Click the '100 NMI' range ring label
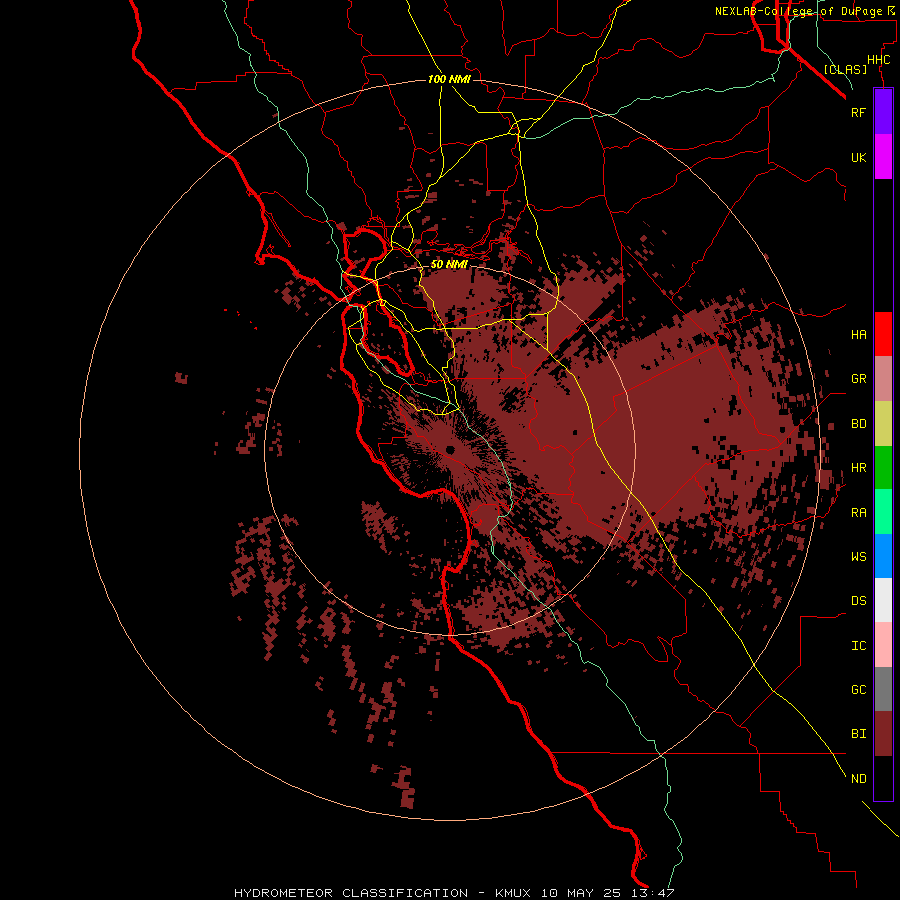Image resolution: width=900 pixels, height=900 pixels. pos(449,79)
